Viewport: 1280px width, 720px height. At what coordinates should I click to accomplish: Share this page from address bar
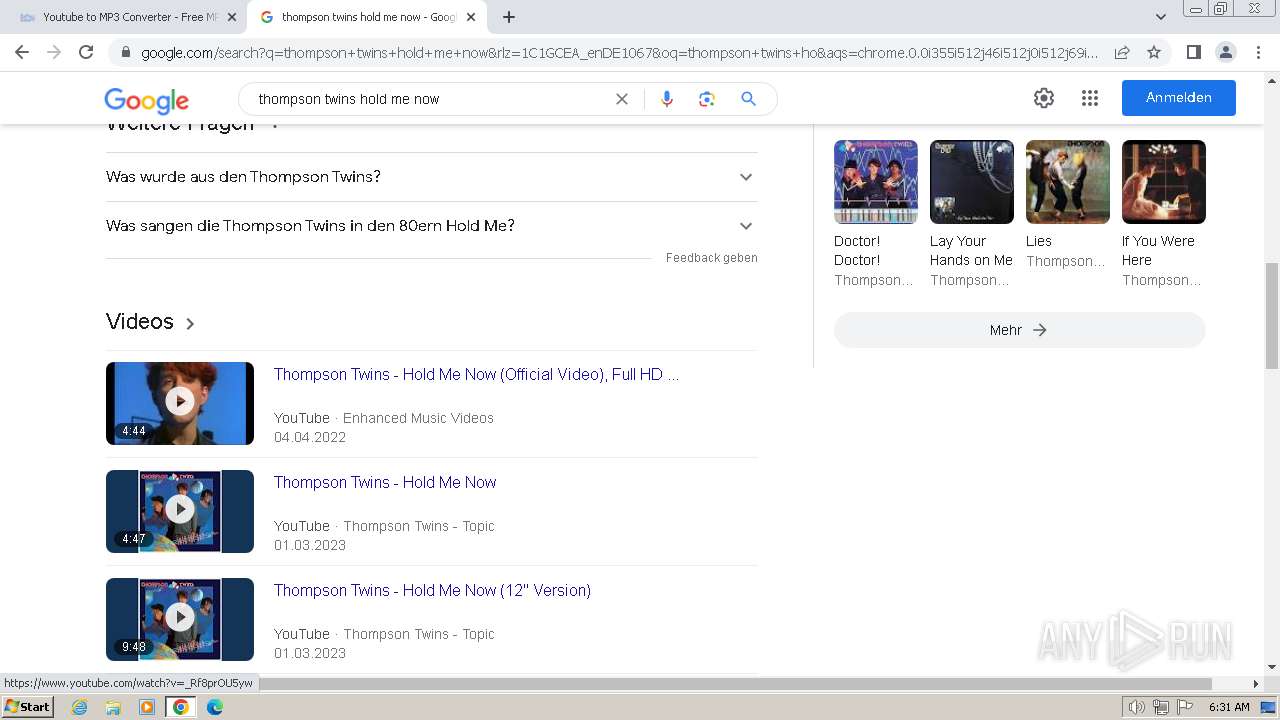coord(1122,52)
